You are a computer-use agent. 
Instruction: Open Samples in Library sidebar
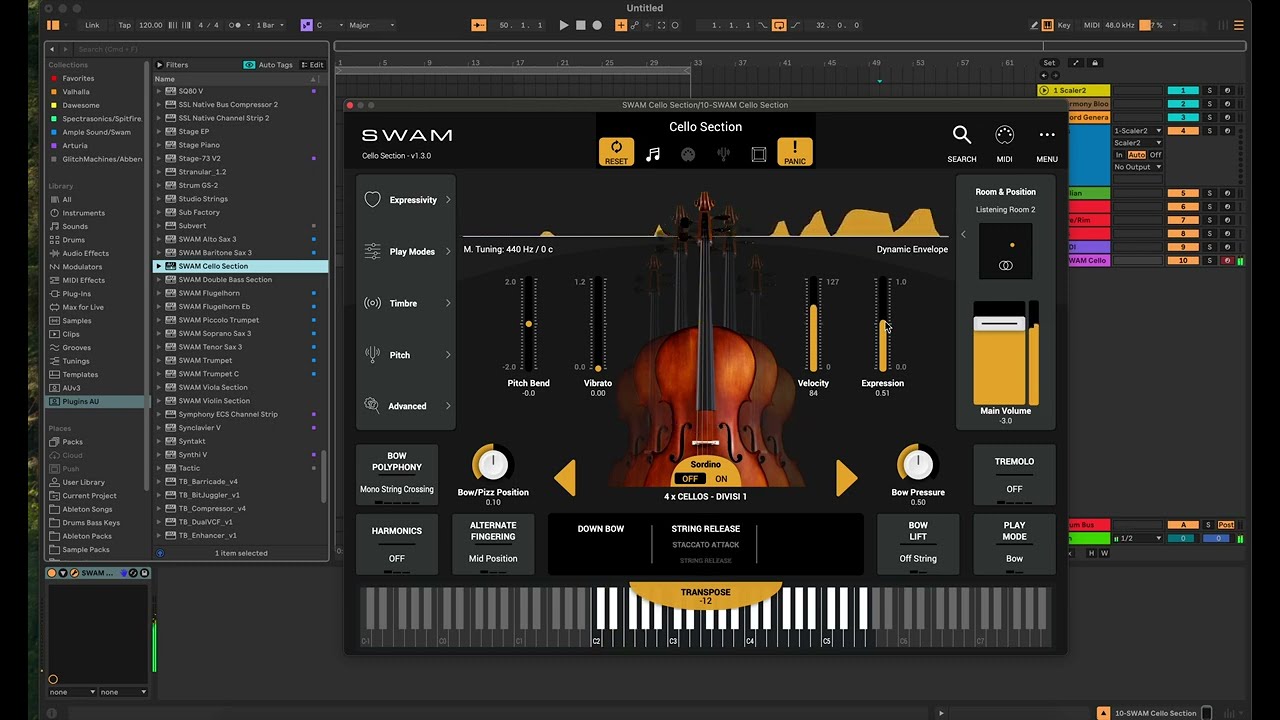(x=77, y=321)
